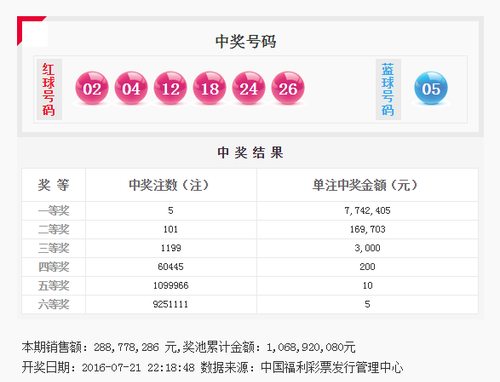Select the red ball numbered 24
500x382 pixels.
tap(249, 88)
